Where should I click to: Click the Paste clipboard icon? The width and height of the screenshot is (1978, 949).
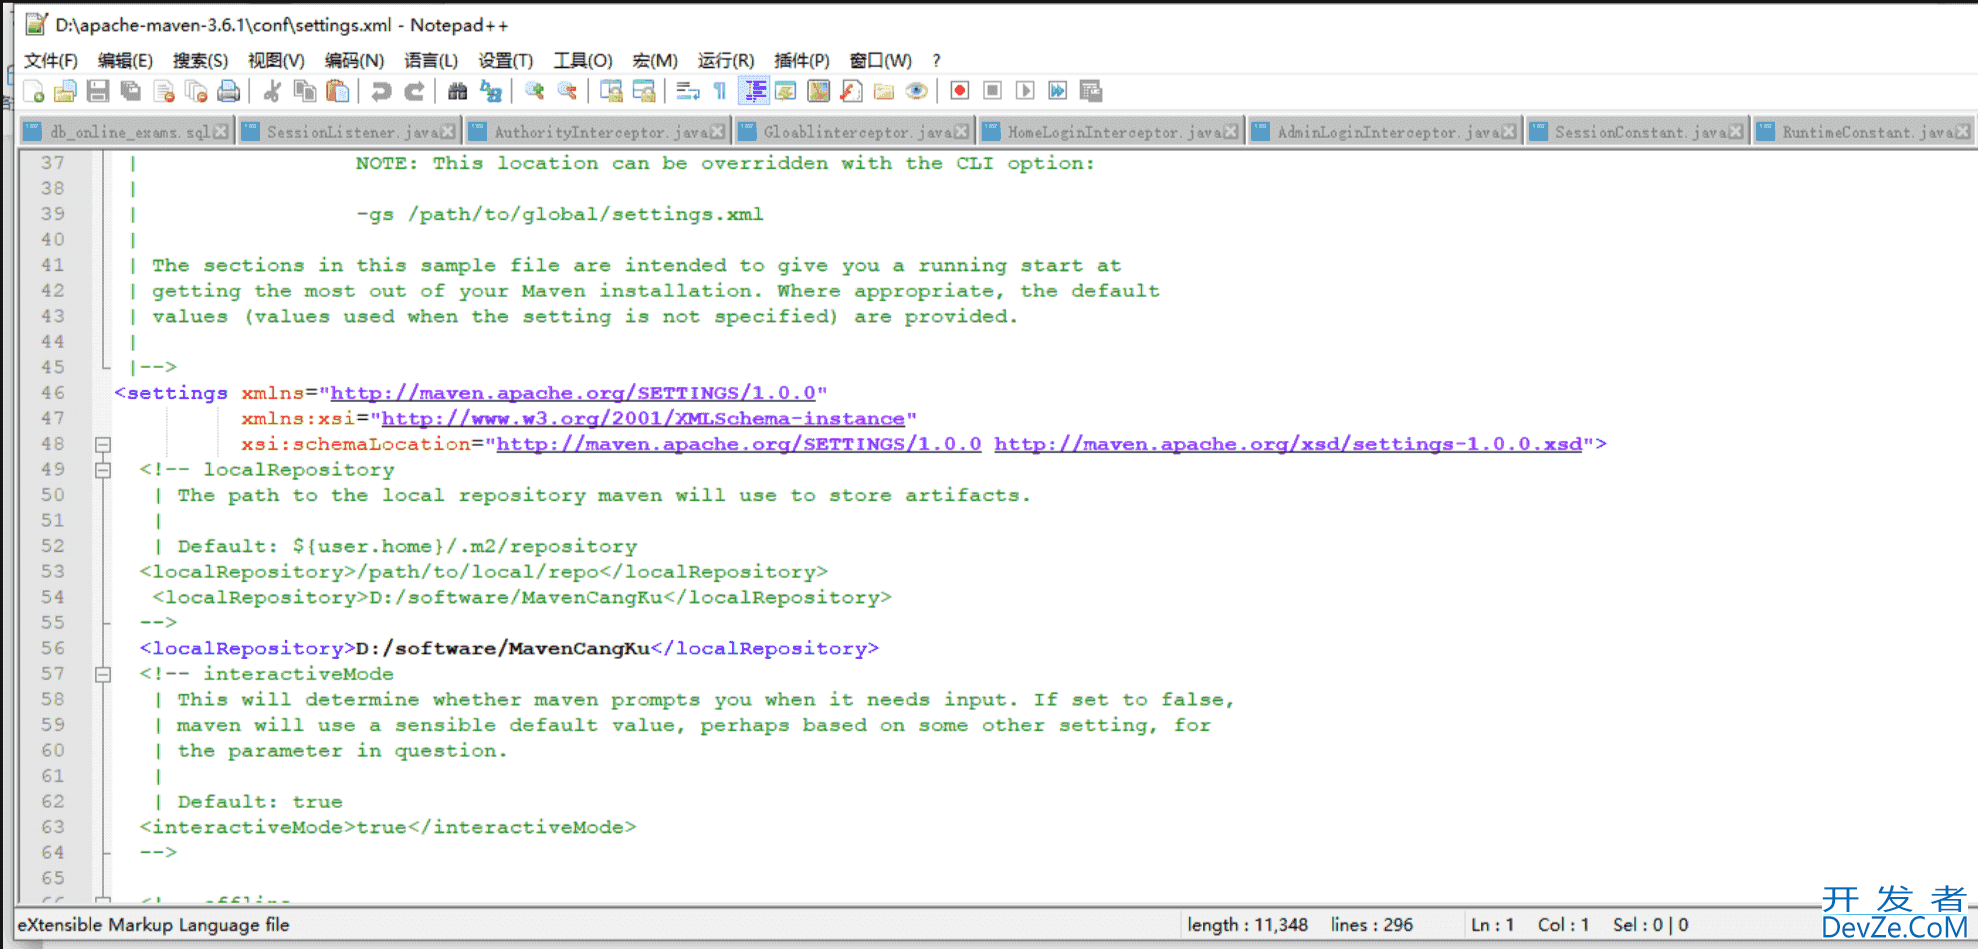click(338, 92)
